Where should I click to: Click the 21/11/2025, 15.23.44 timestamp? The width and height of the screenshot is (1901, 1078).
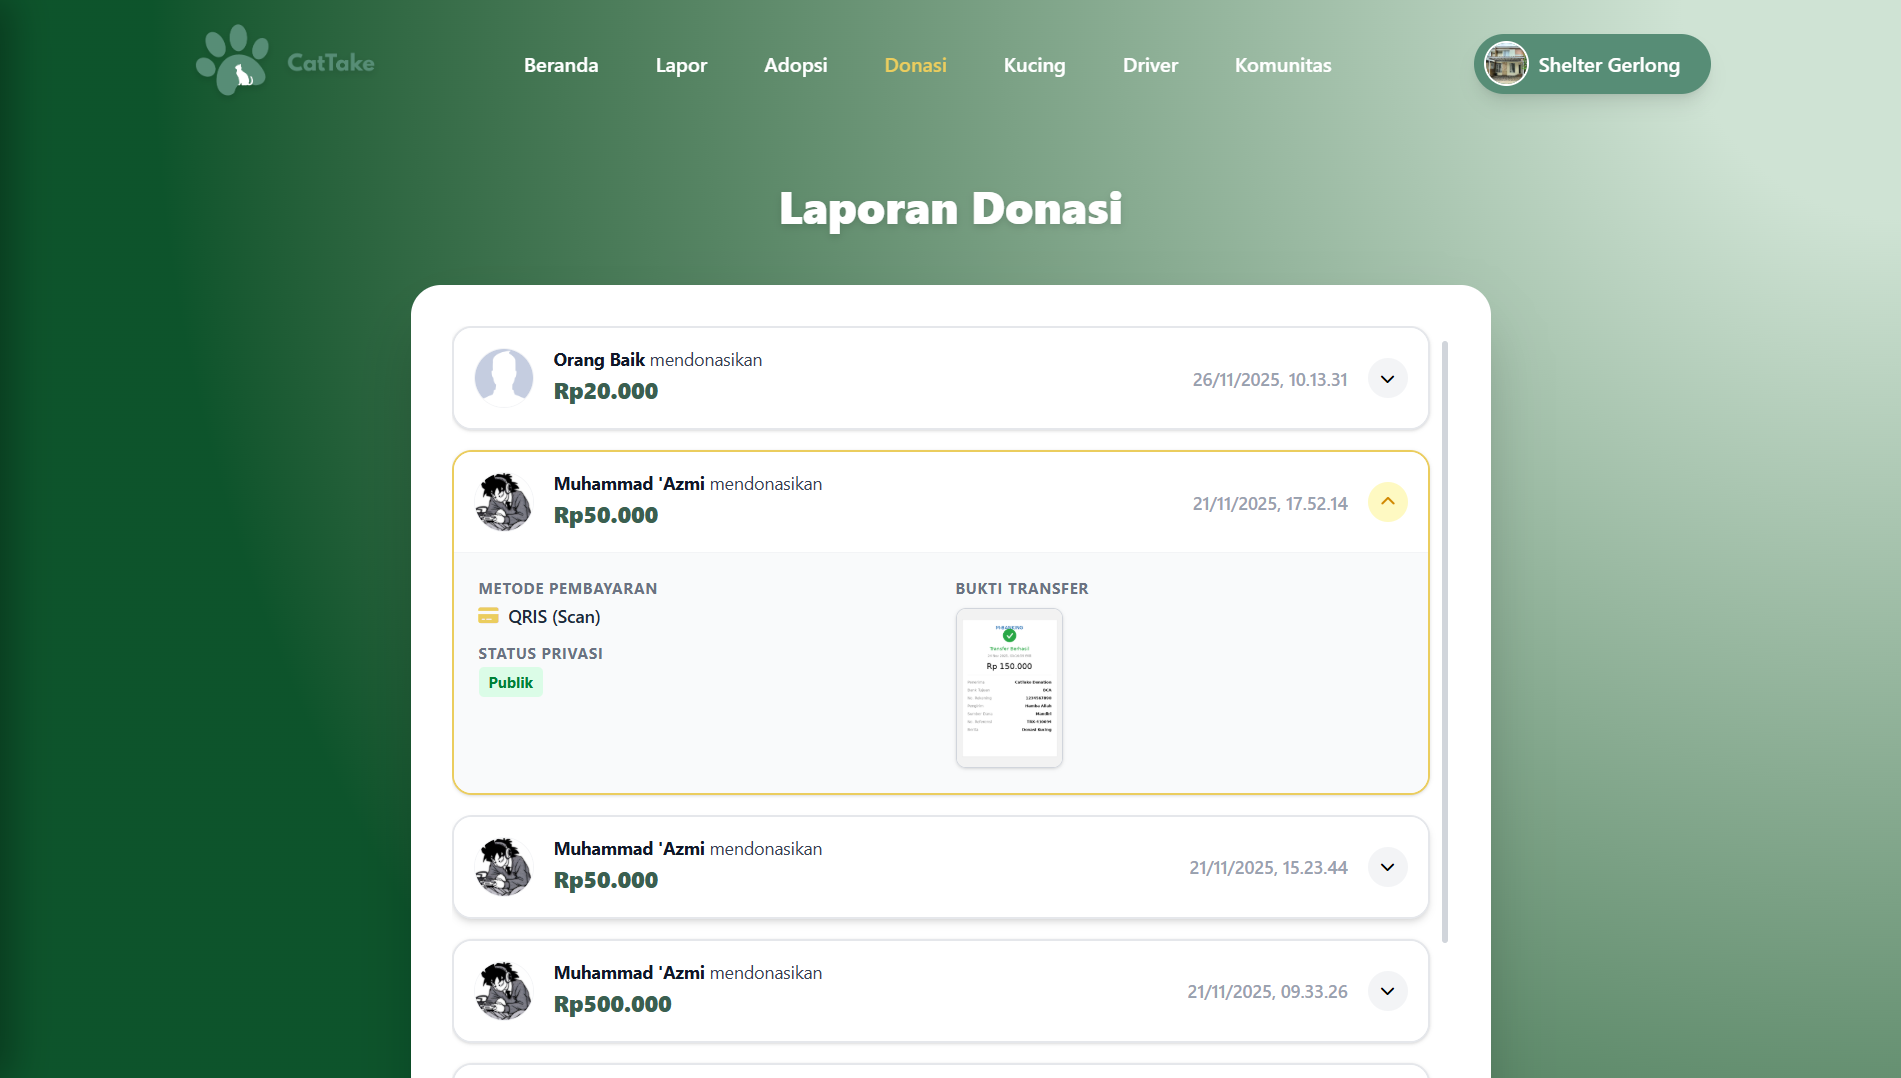(1268, 868)
